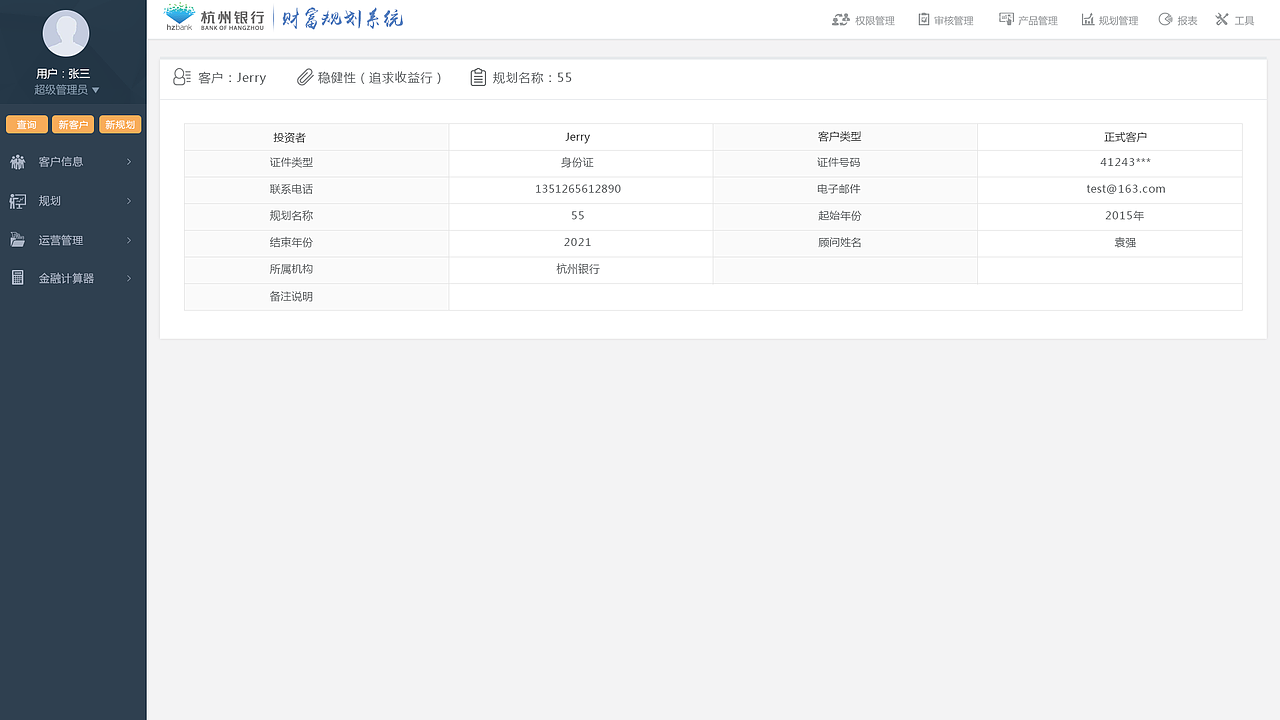Image resolution: width=1280 pixels, height=720 pixels.
Task: Open the 金融计算器 calculator icon
Action: point(17,278)
